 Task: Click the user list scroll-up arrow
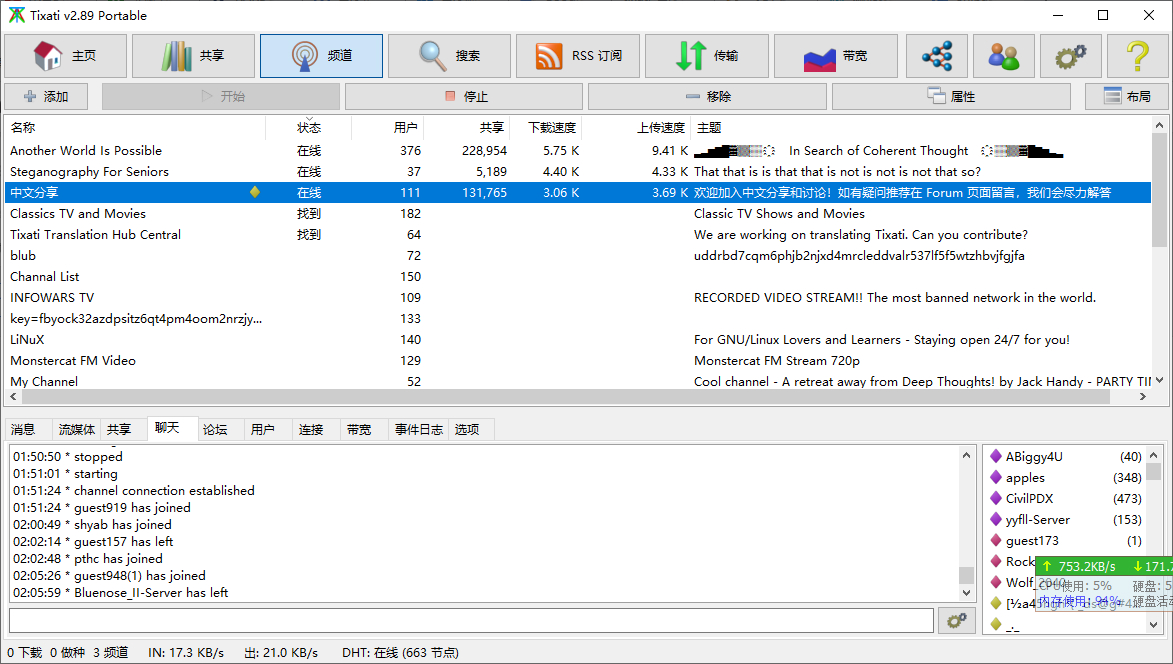coord(1154,455)
